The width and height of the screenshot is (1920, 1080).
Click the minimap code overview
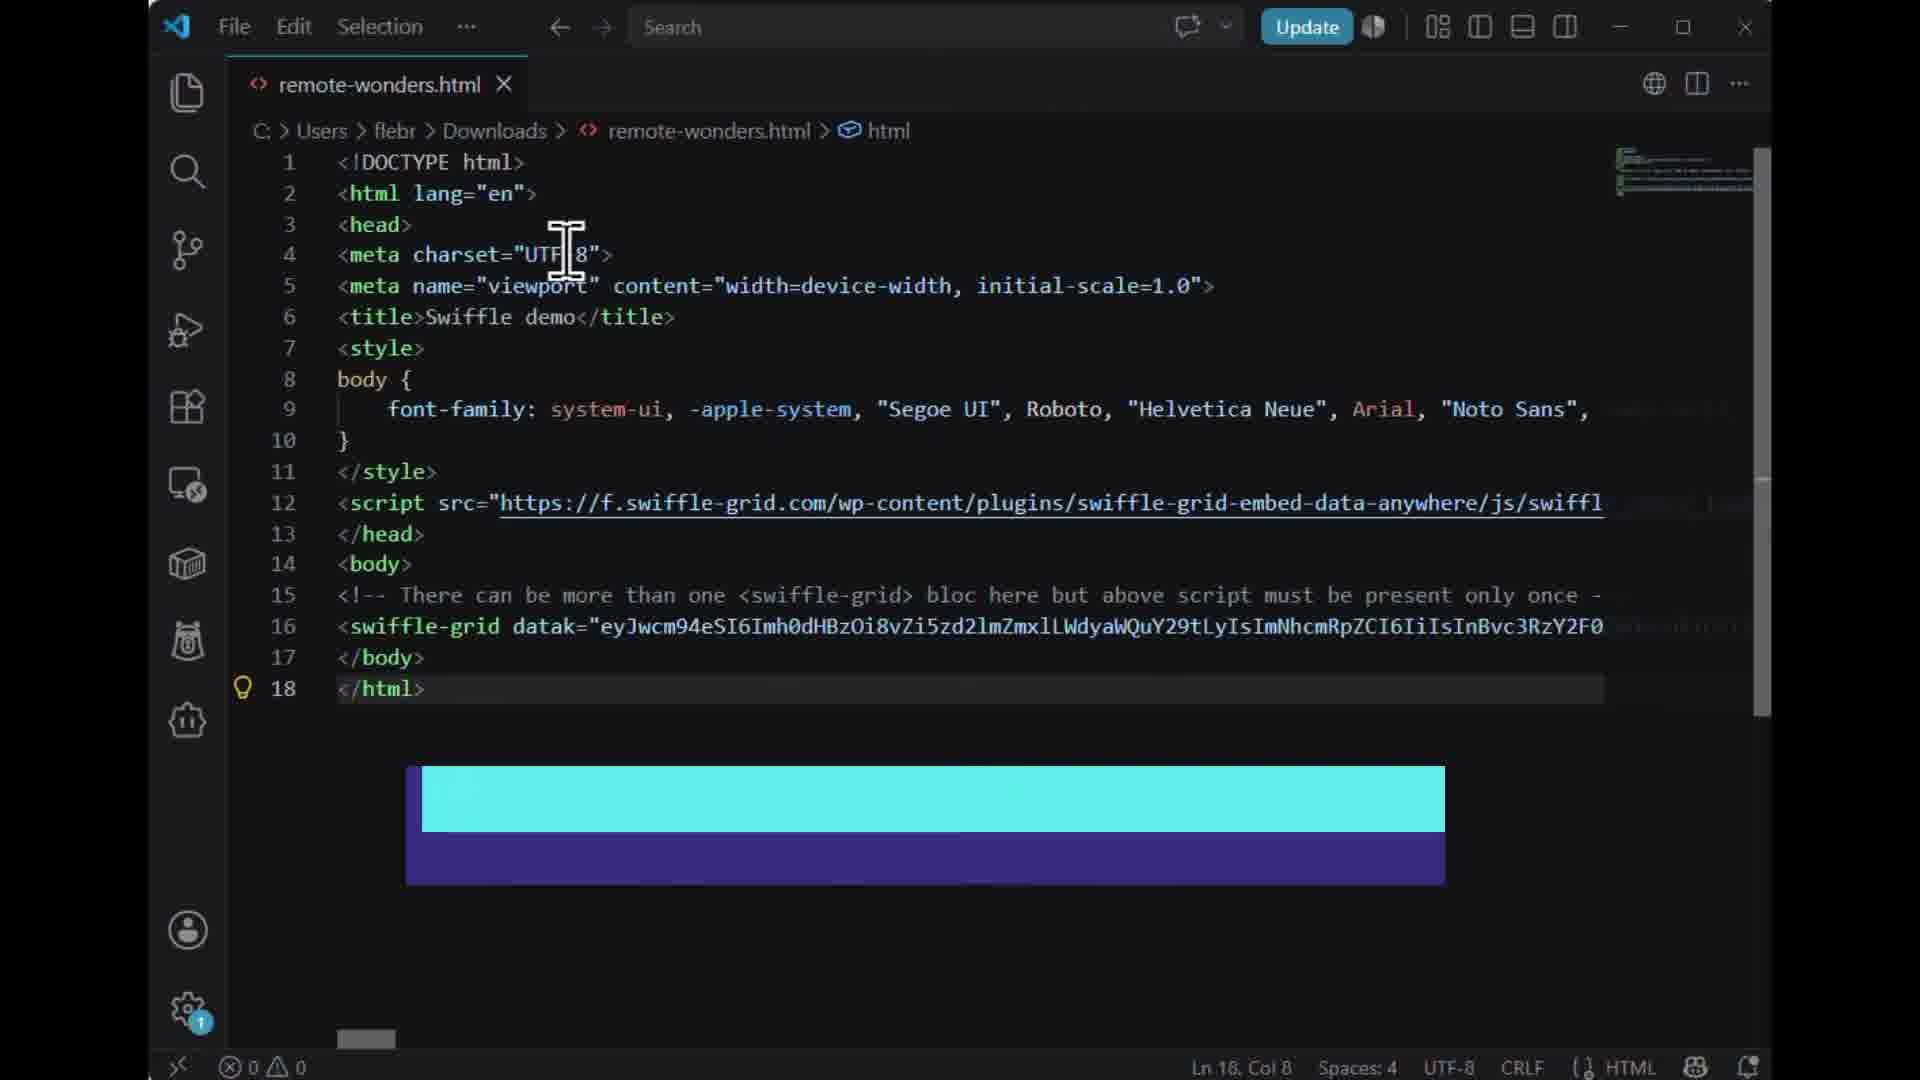point(1684,172)
